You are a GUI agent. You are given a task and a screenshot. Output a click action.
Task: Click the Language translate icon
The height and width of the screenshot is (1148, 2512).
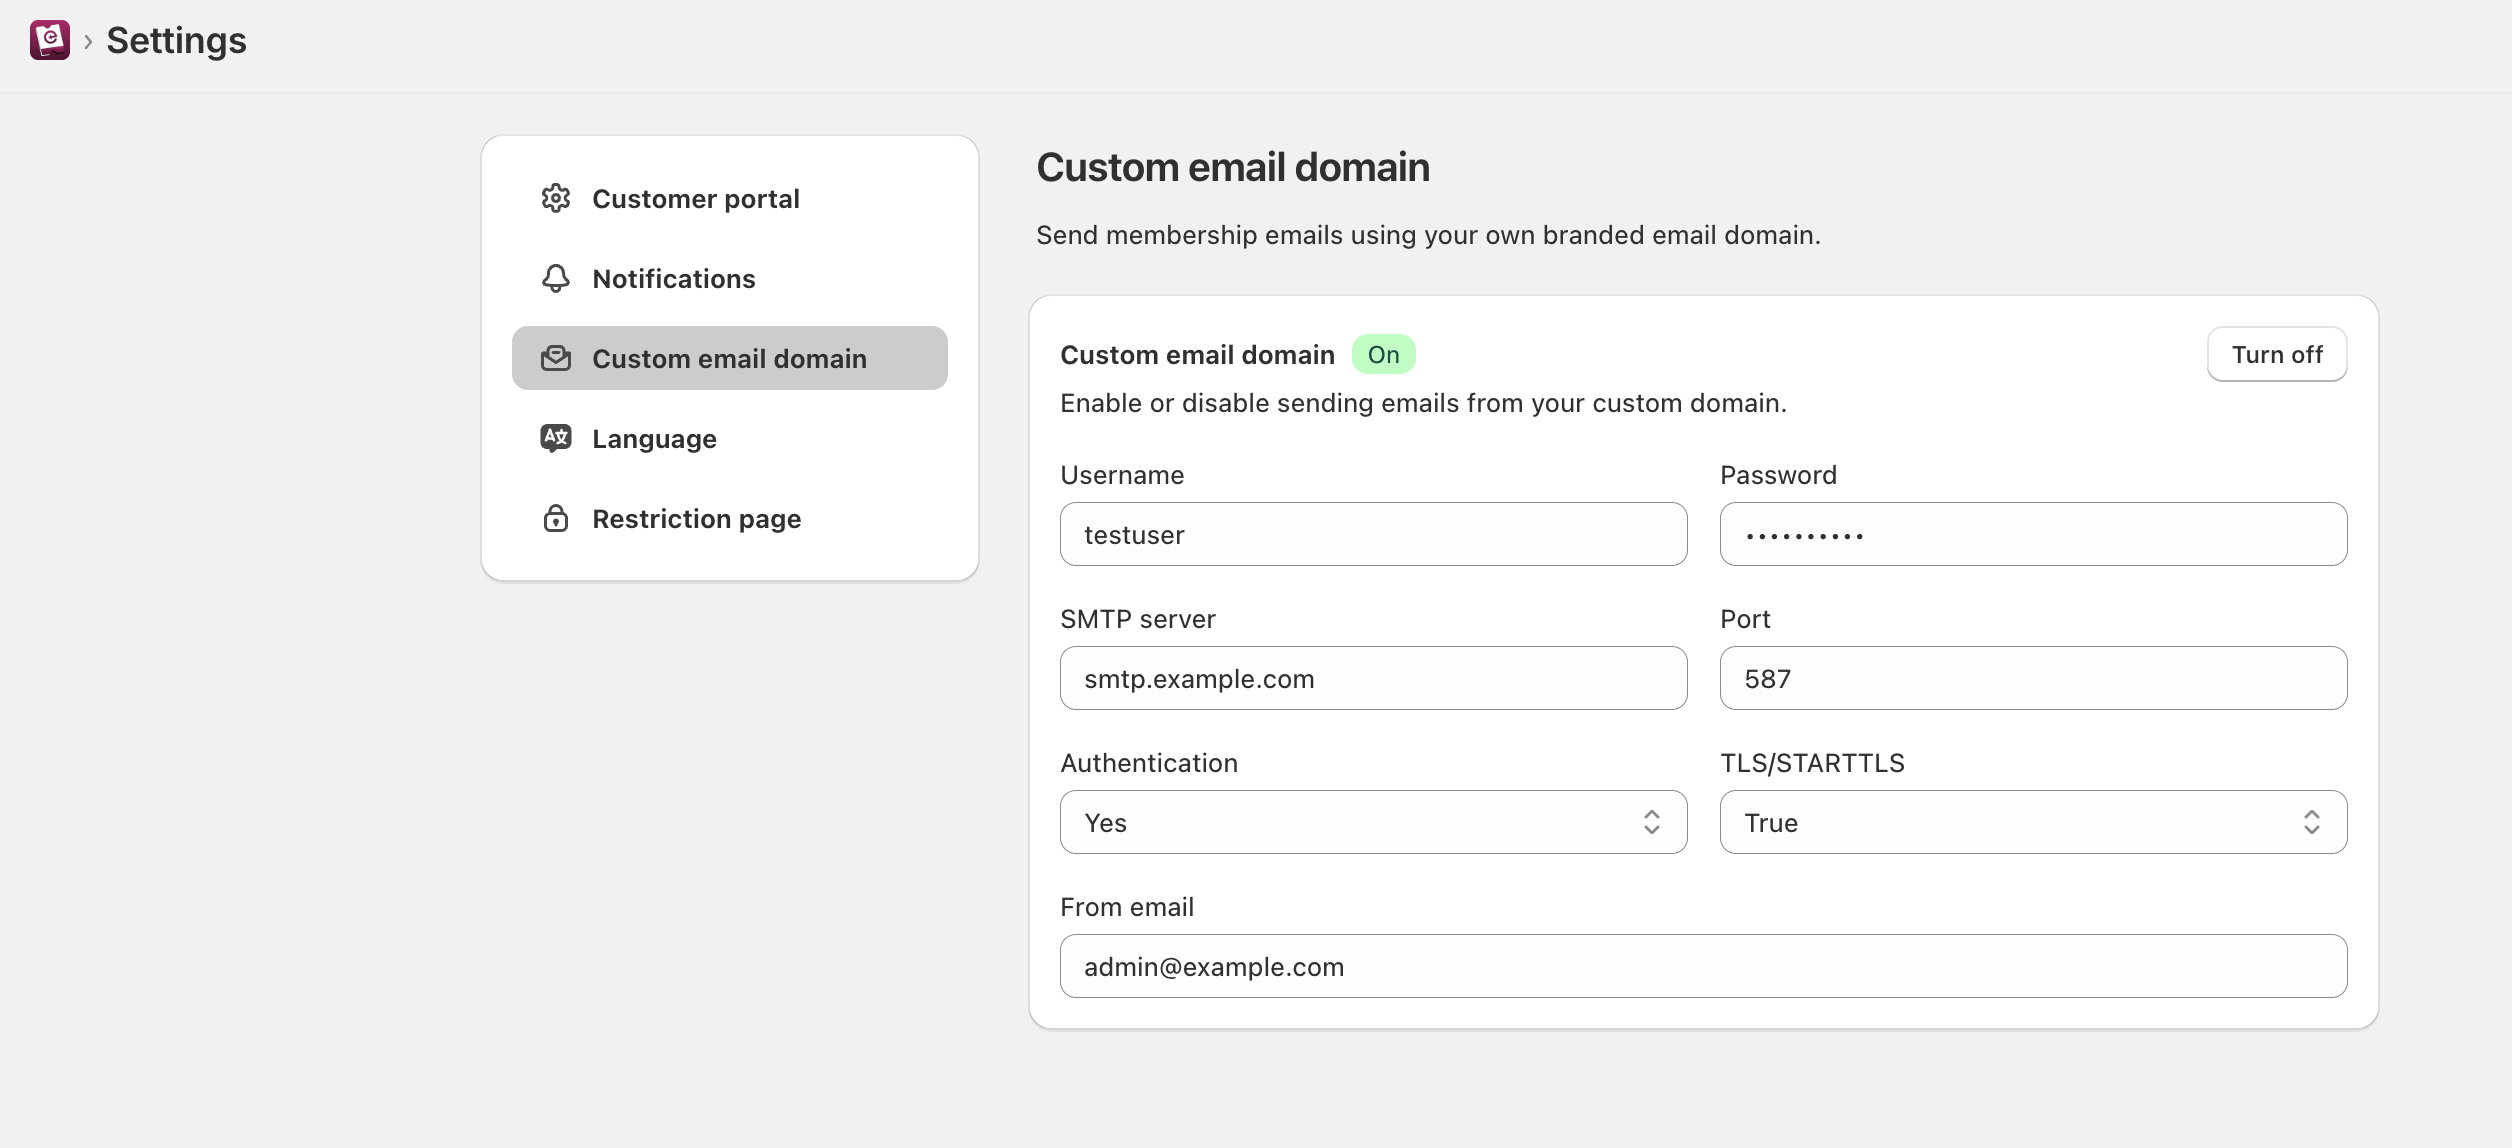(556, 438)
